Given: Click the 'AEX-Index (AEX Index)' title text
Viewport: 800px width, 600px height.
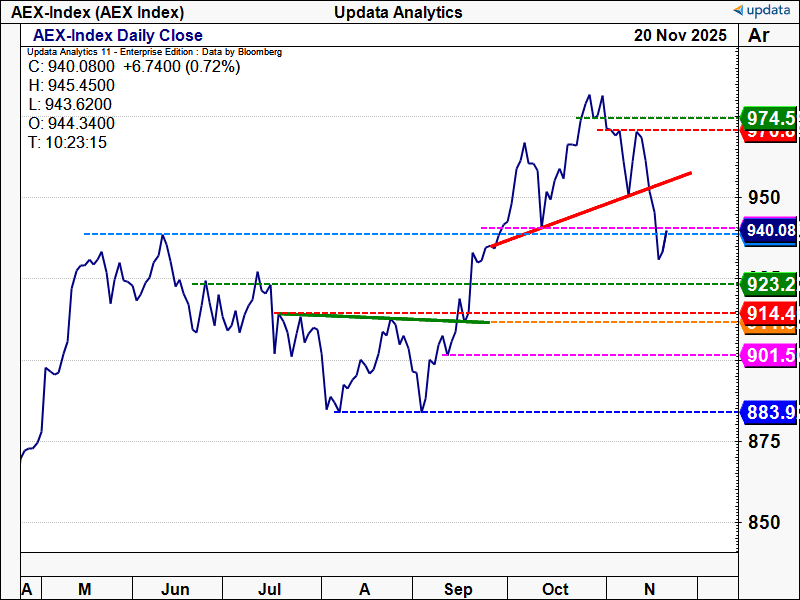Looking at the screenshot, I should pos(98,12).
